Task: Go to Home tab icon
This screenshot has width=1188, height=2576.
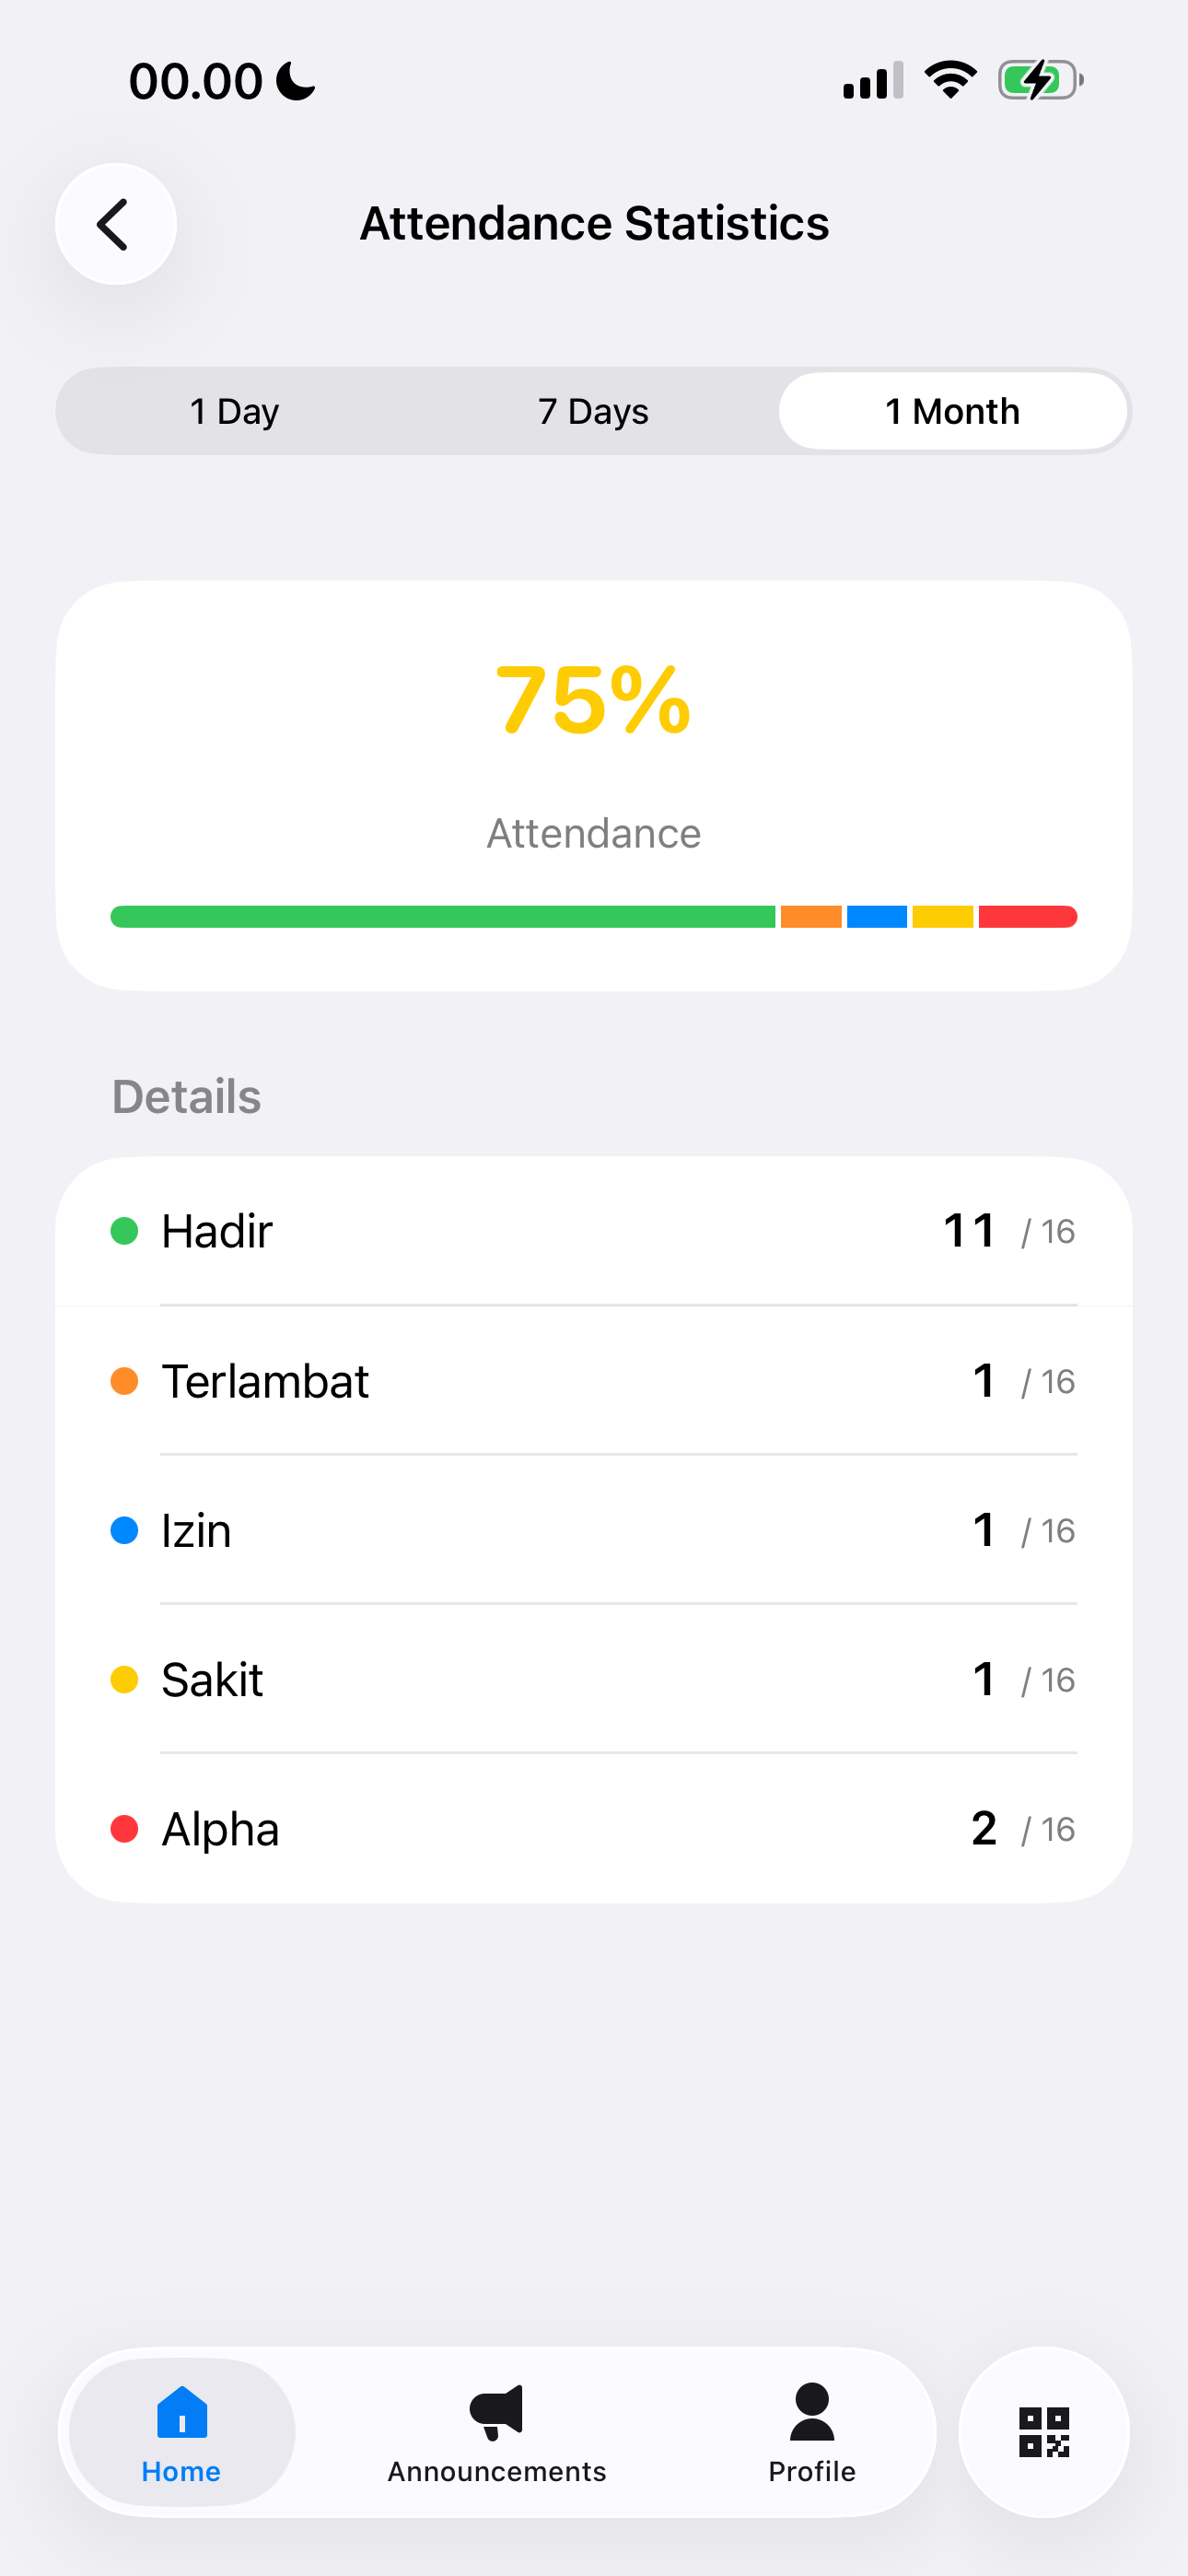Action: 182,2412
